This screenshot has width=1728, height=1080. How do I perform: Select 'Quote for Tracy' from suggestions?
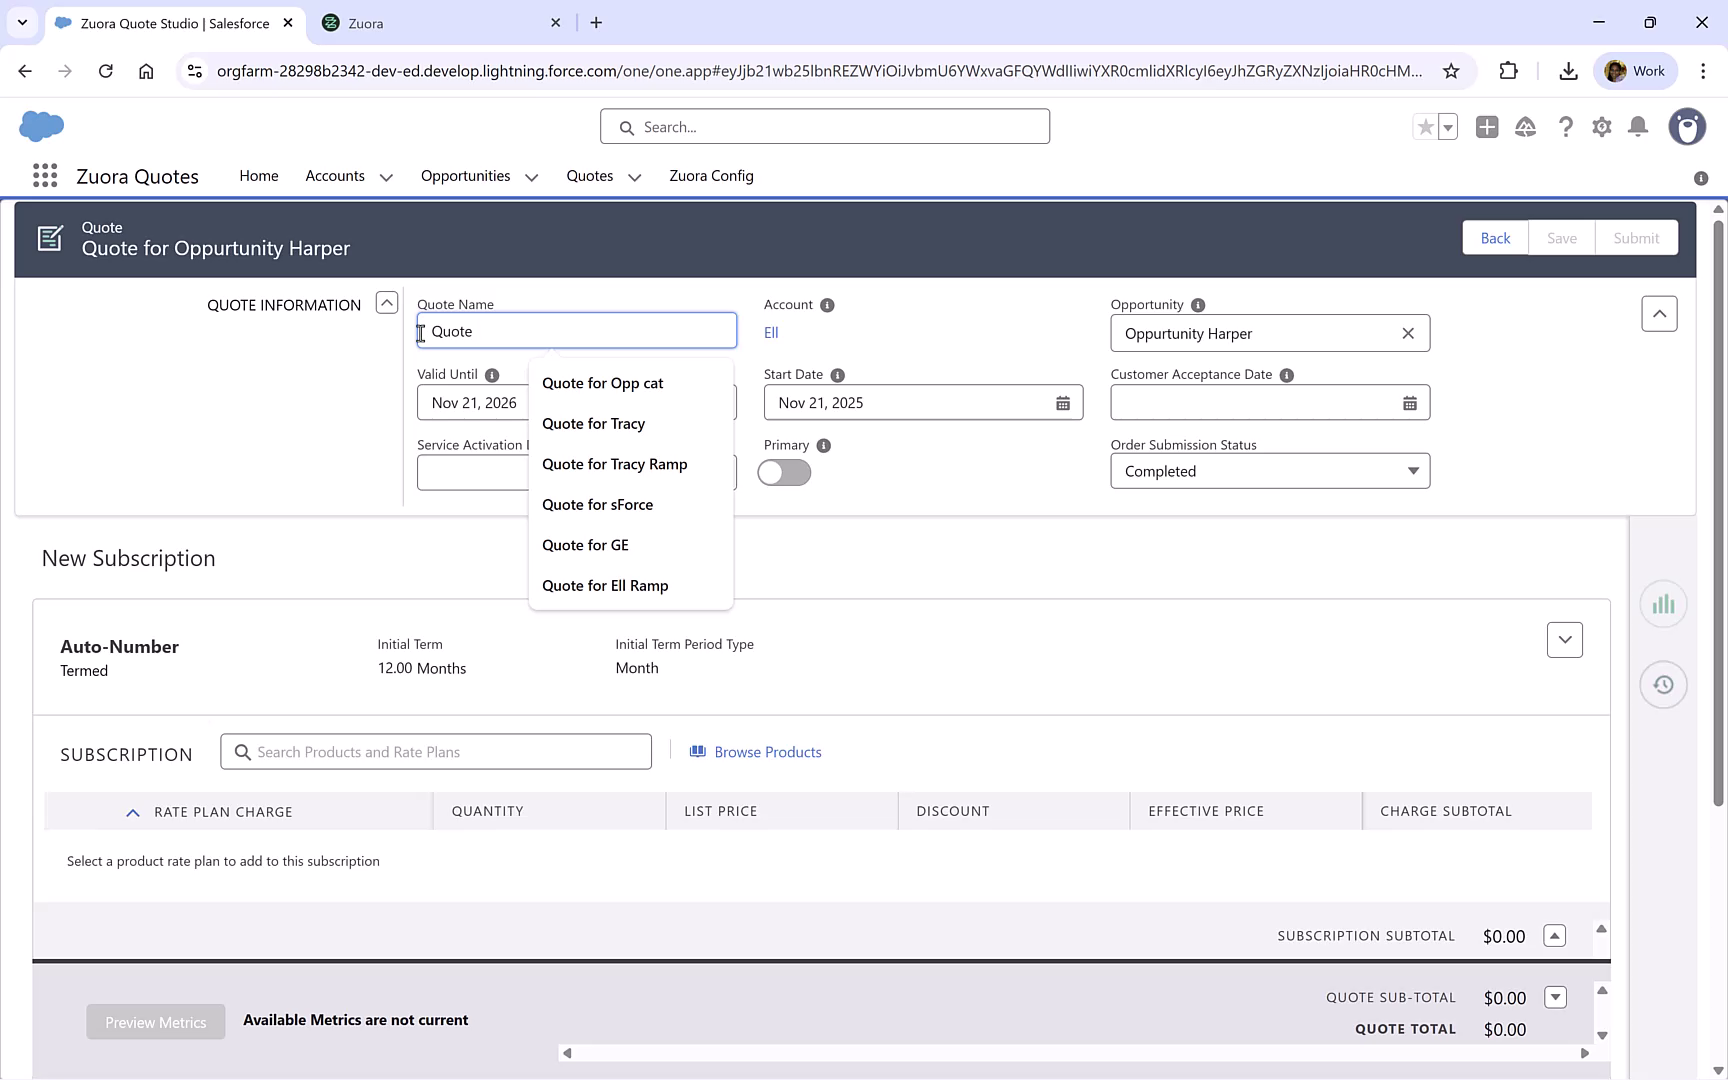click(593, 423)
